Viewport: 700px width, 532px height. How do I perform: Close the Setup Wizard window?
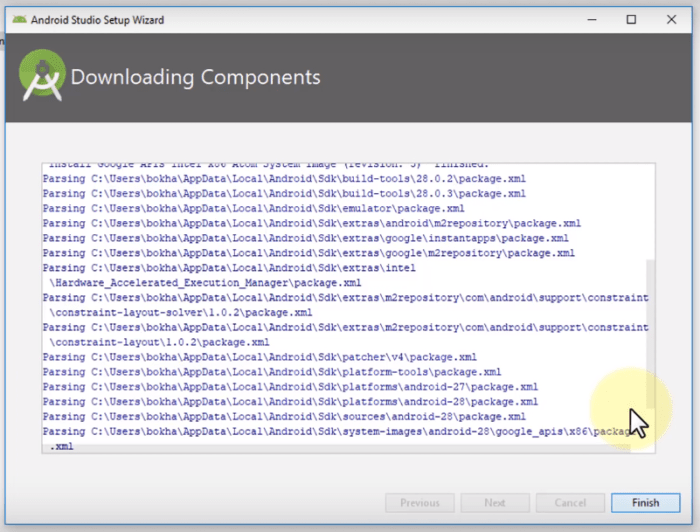[671, 20]
